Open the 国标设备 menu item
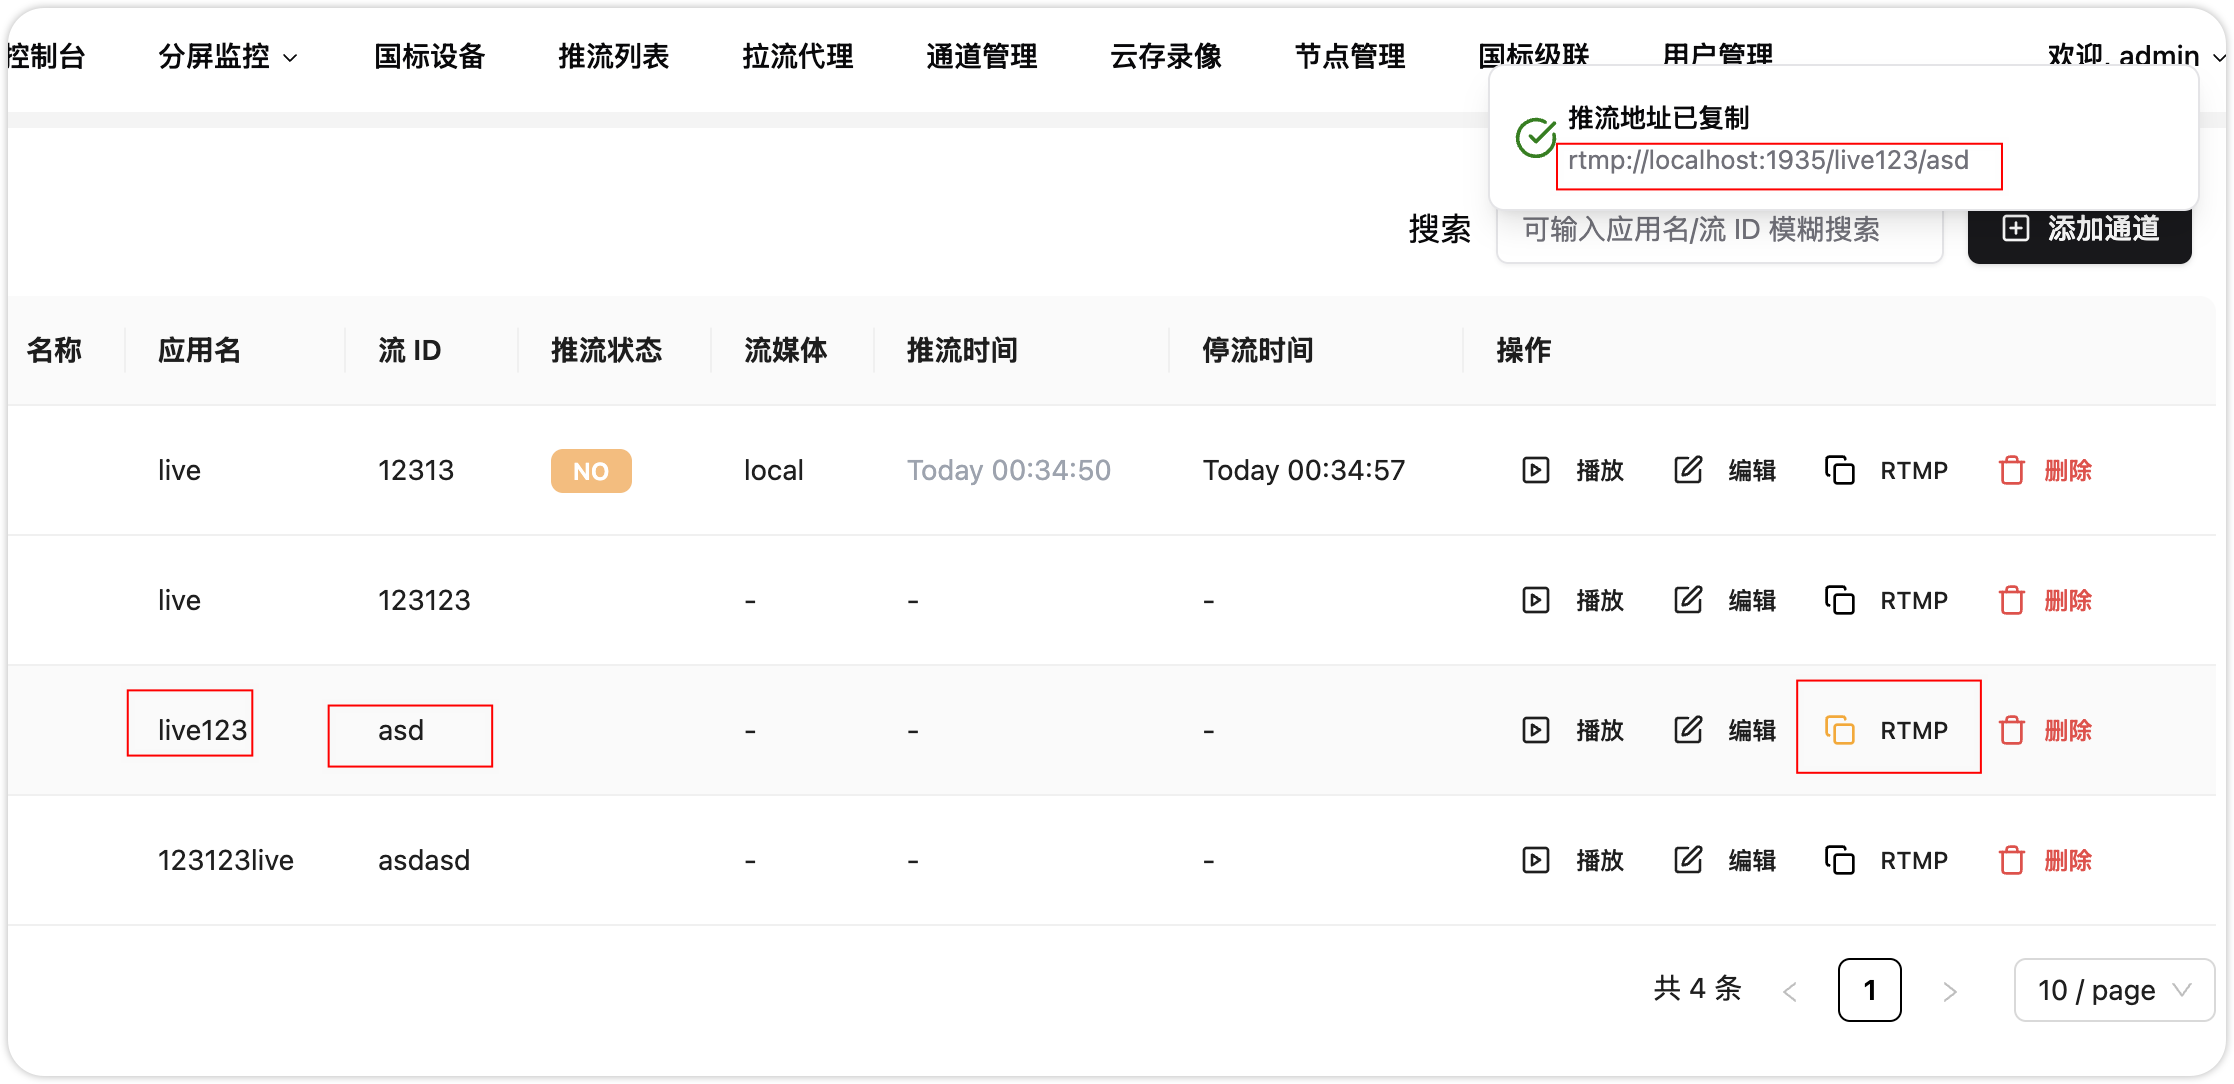The image size is (2234, 1084). 429,57
